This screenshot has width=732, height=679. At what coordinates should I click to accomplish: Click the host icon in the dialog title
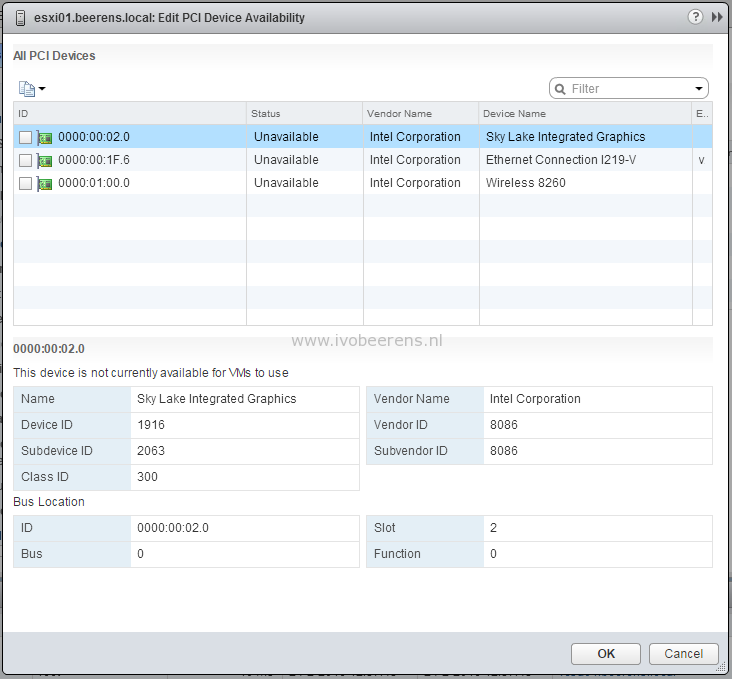[x=21, y=18]
